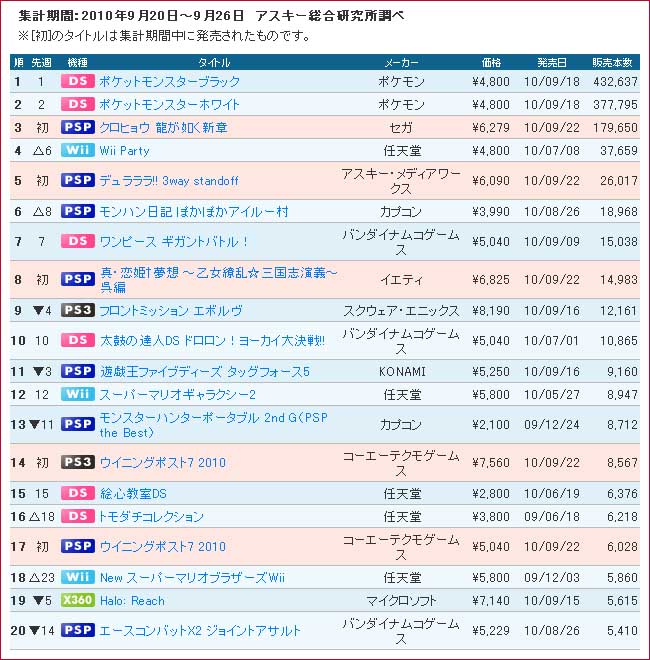Click Wii badge beside スーパーマリオギャラクシー2
Image resolution: width=650 pixels, height=660 pixels.
click(x=78, y=394)
